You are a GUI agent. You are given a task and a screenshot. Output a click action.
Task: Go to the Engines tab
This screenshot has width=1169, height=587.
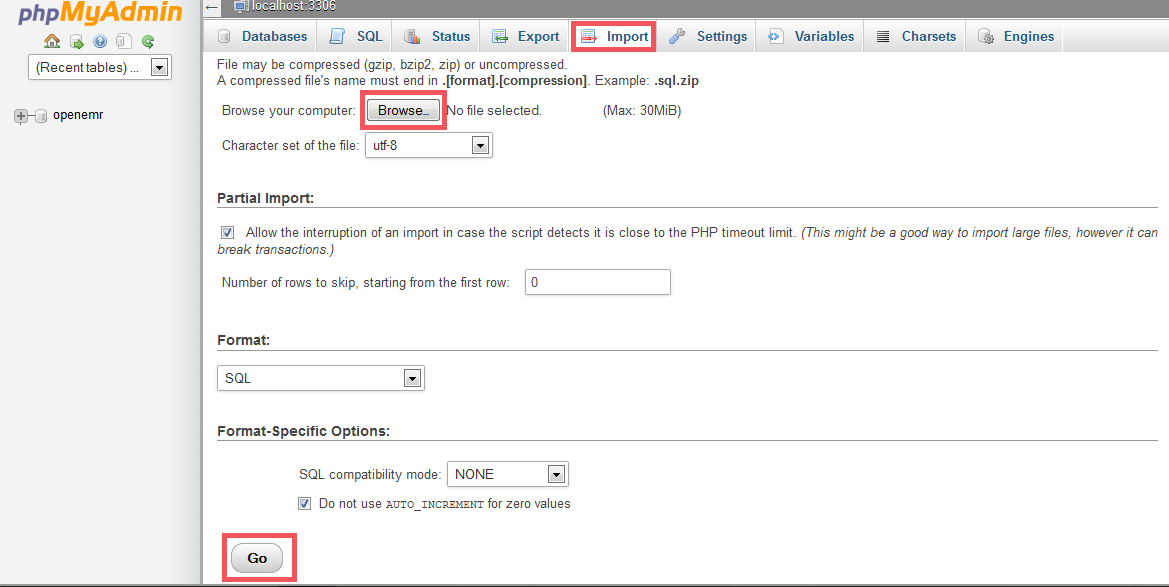click(x=1015, y=36)
